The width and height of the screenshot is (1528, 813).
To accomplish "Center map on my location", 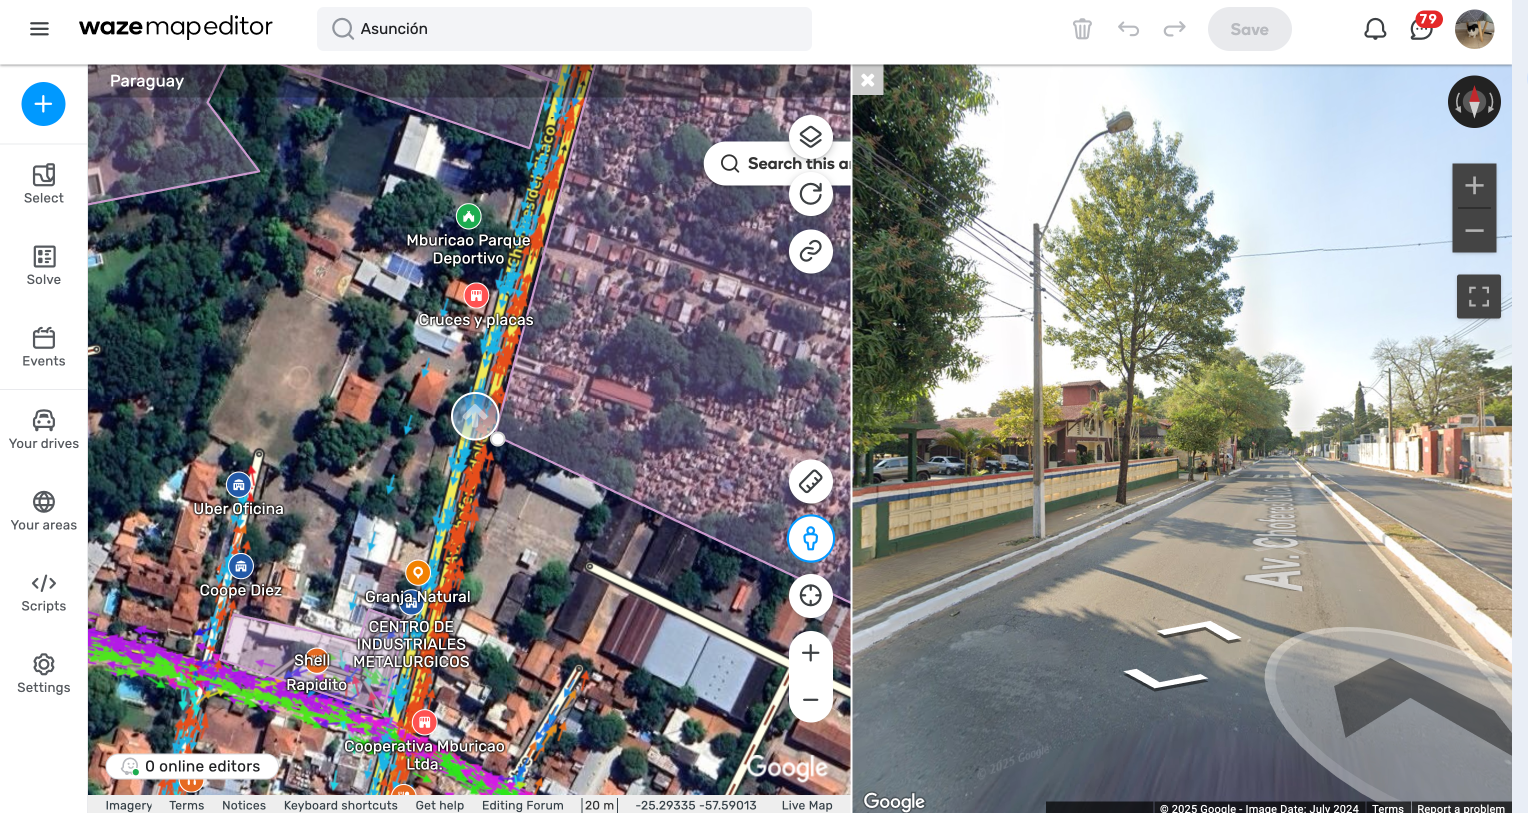I will (810, 596).
